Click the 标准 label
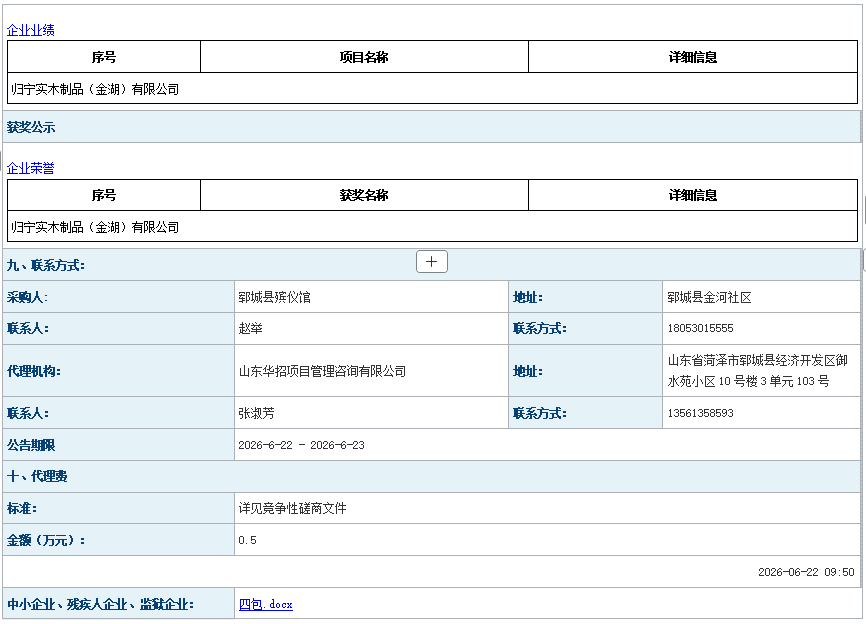This screenshot has height=624, width=866. pos(22,508)
